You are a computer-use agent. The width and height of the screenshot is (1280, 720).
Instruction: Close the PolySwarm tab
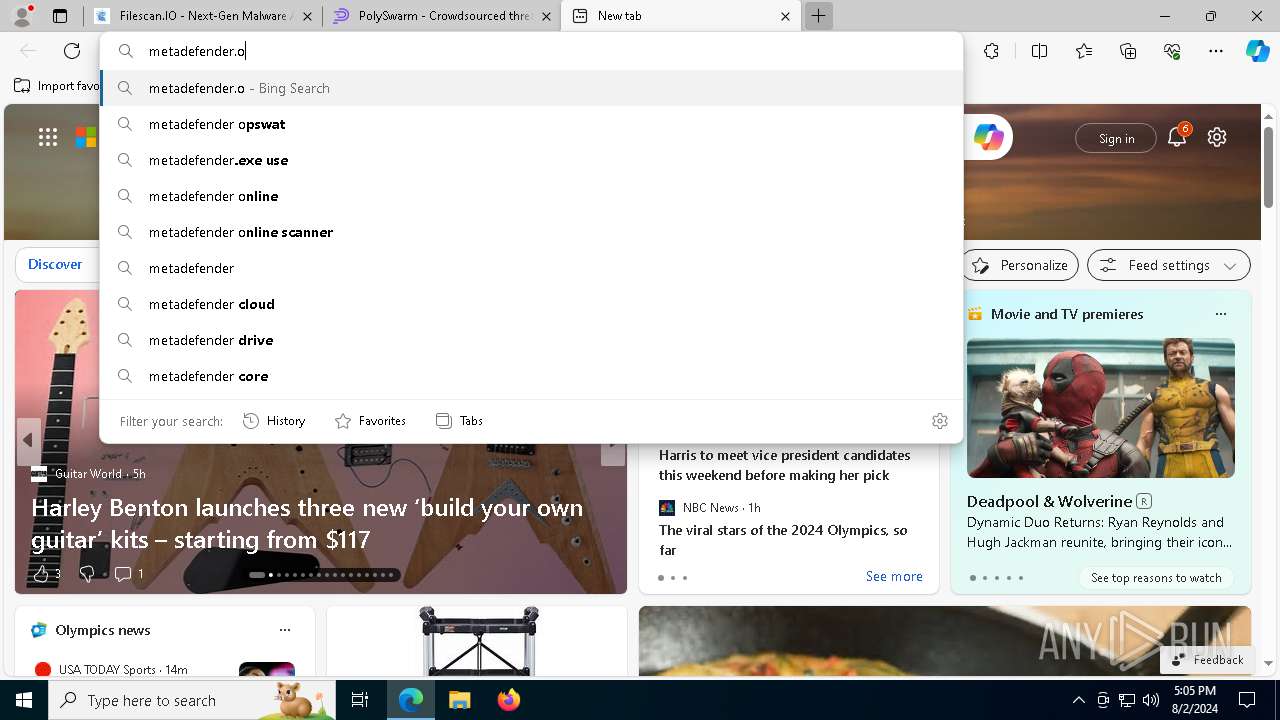click(545, 16)
